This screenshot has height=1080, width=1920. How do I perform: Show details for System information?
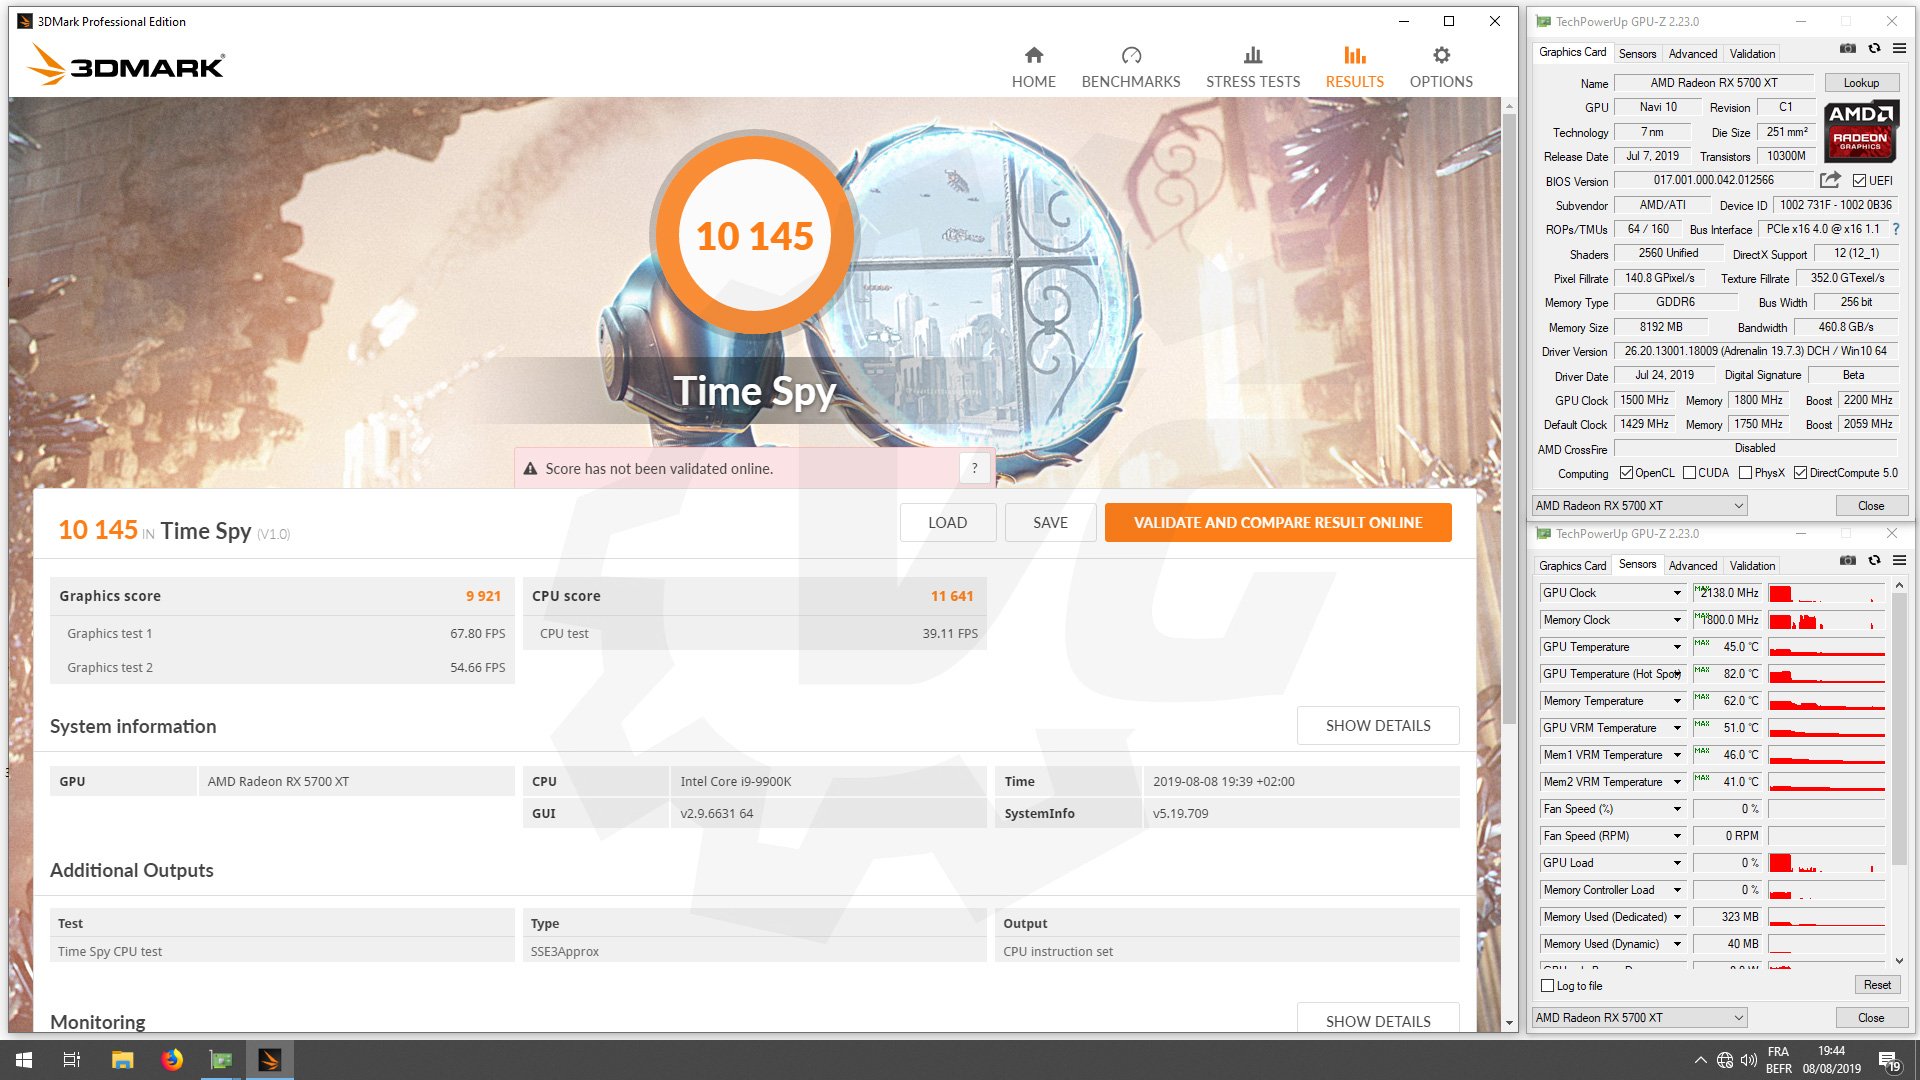(1378, 726)
